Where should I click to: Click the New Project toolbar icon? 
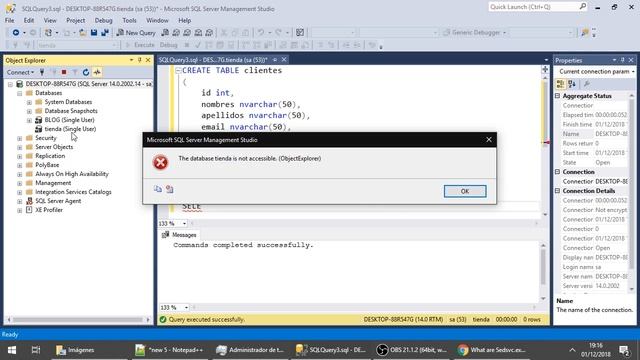pyautogui.click(x=48, y=33)
